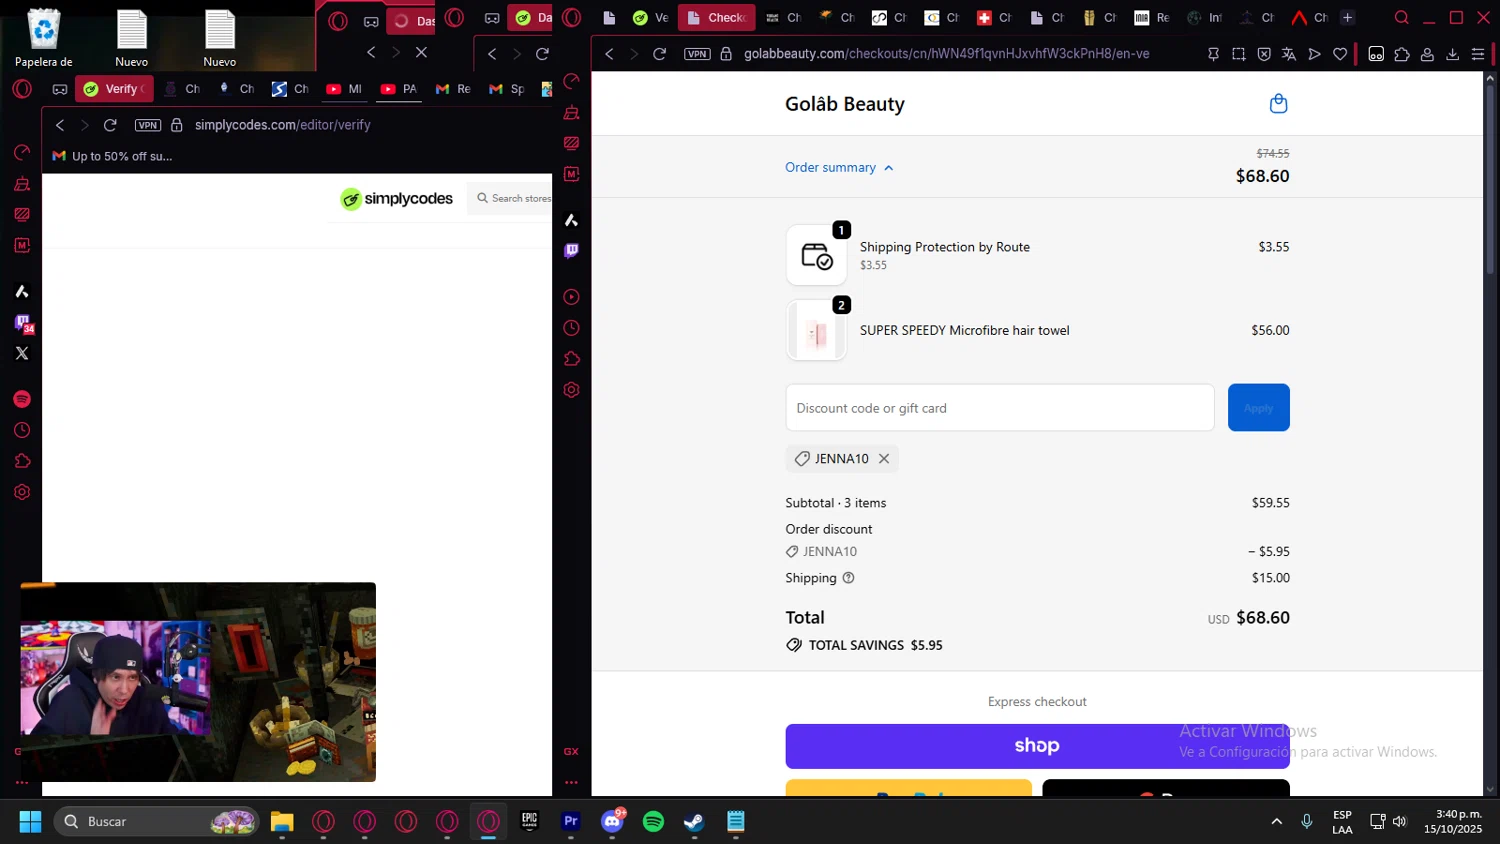This screenshot has height=844, width=1500.
Task: Click the golabbeauty.com checkout URL
Action: (947, 54)
